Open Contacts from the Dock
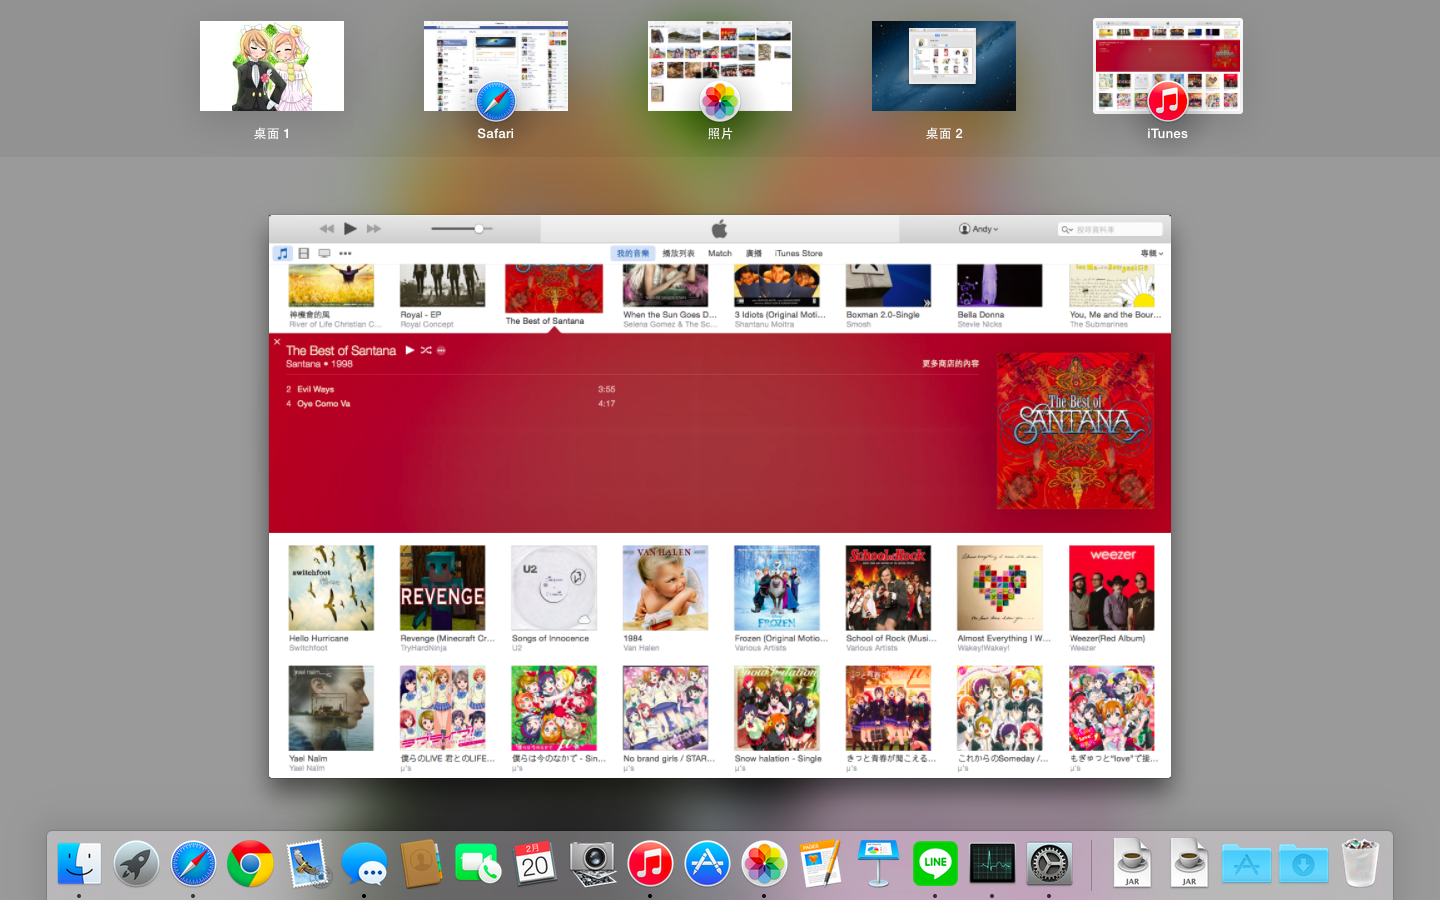 click(x=421, y=864)
